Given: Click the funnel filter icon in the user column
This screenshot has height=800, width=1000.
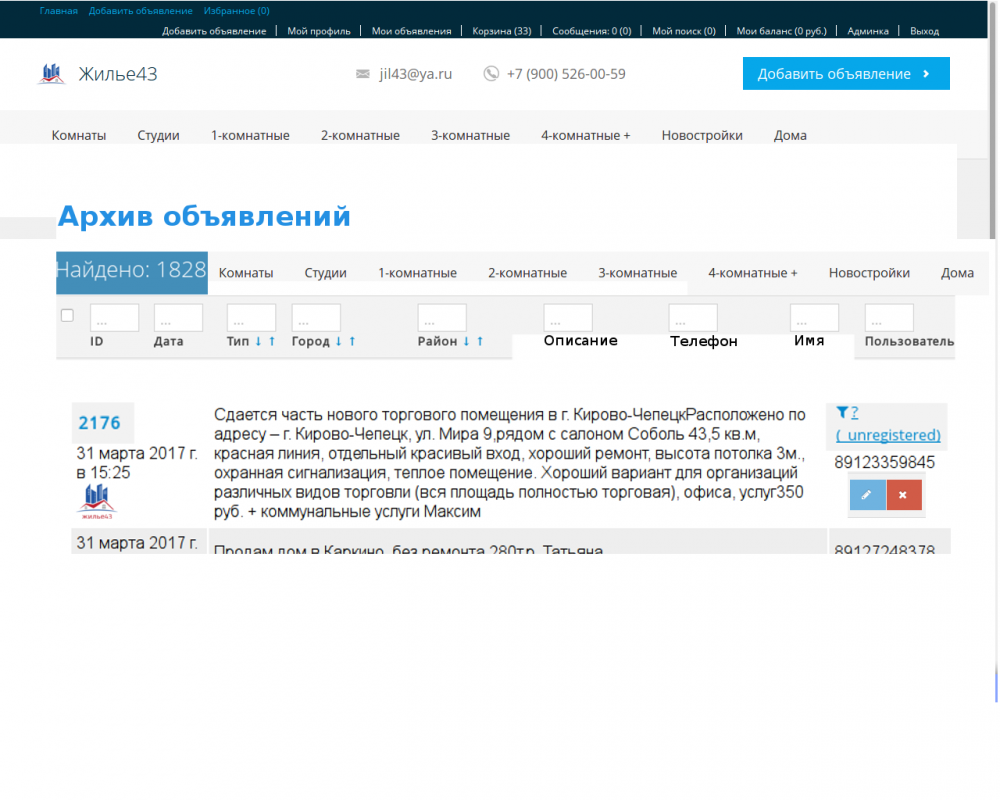Looking at the screenshot, I should tap(842, 412).
